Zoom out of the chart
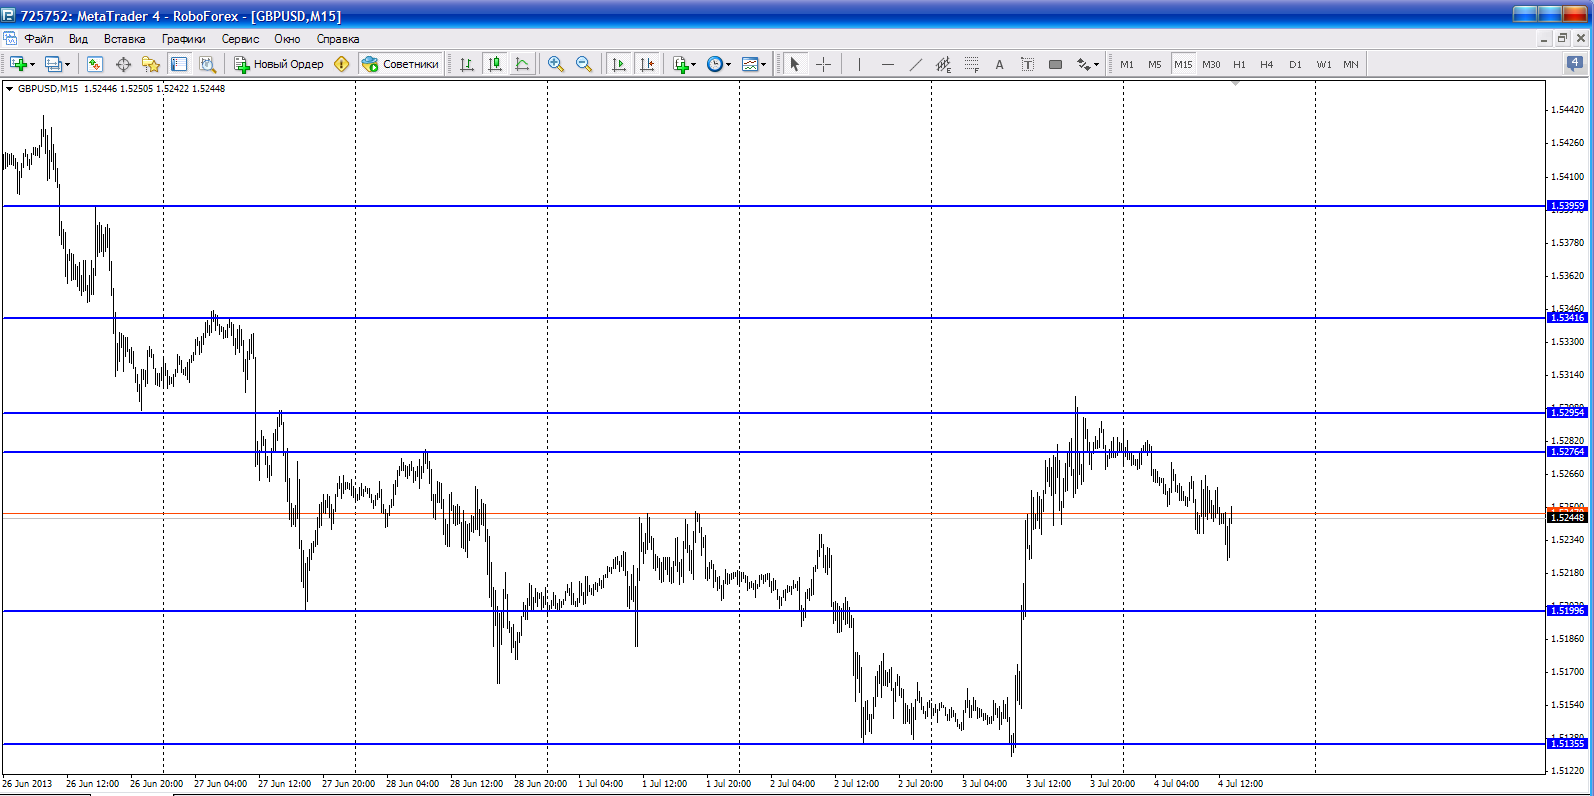The height and width of the screenshot is (796, 1594). click(x=584, y=64)
